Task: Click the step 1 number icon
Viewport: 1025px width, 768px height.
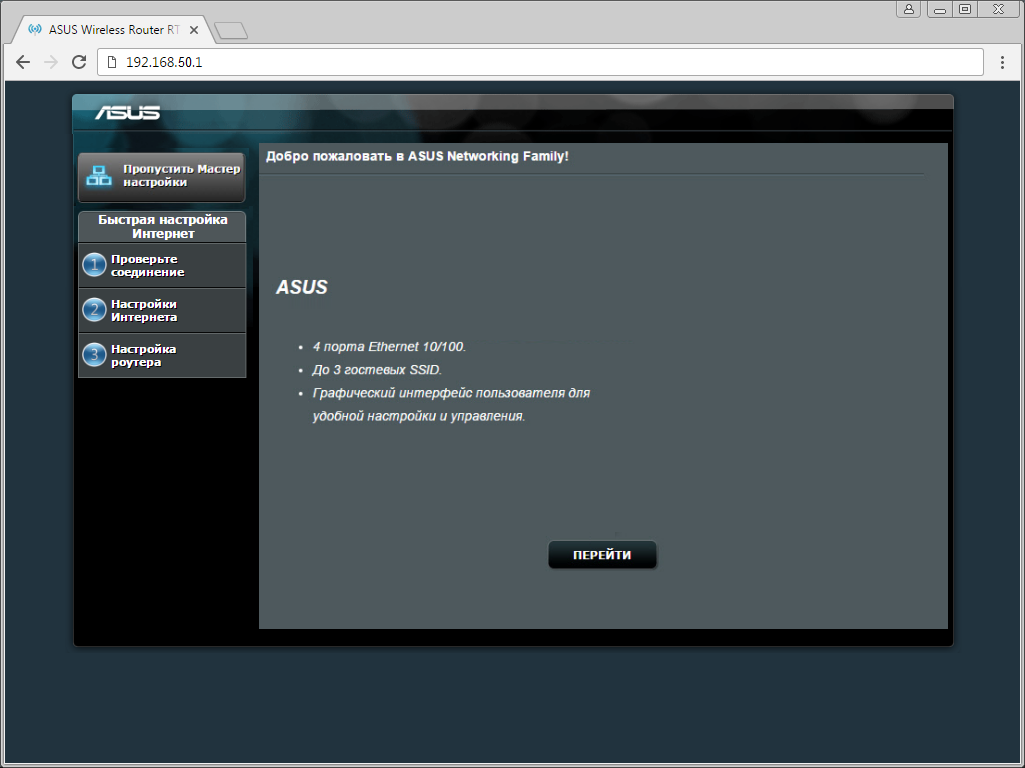Action: pyautogui.click(x=94, y=265)
